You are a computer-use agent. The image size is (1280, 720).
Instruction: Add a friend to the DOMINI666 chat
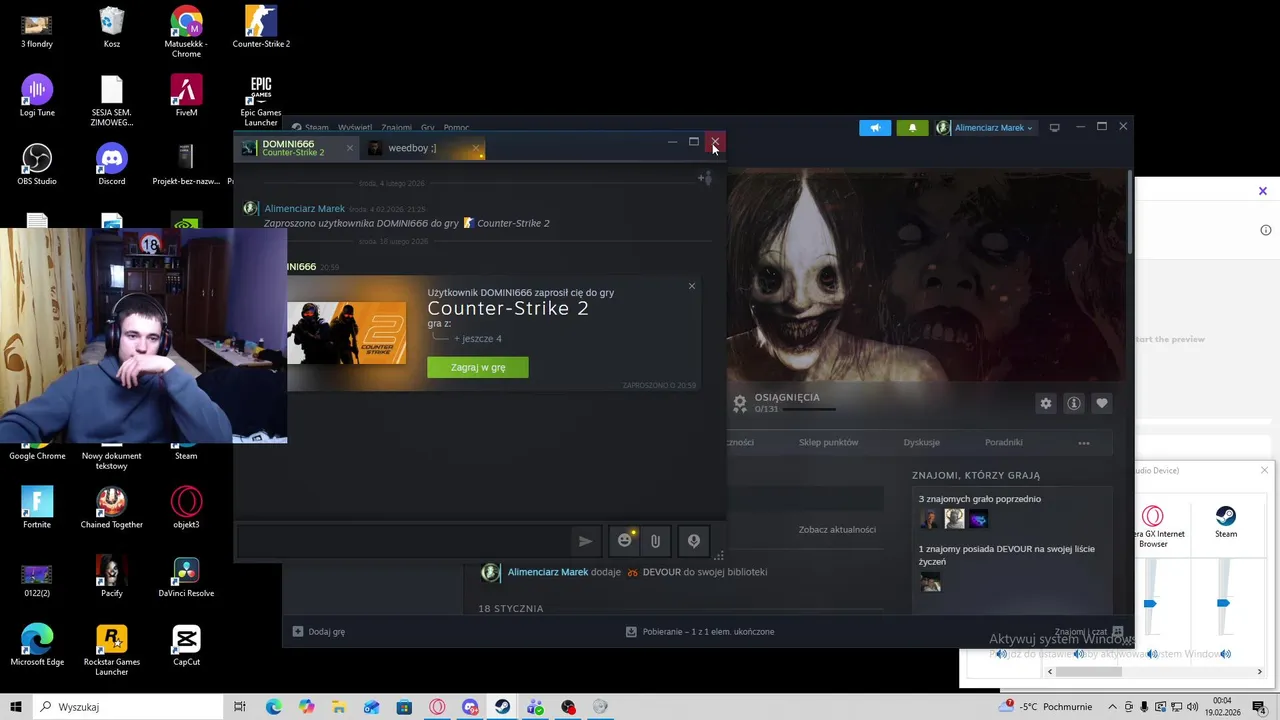705,178
